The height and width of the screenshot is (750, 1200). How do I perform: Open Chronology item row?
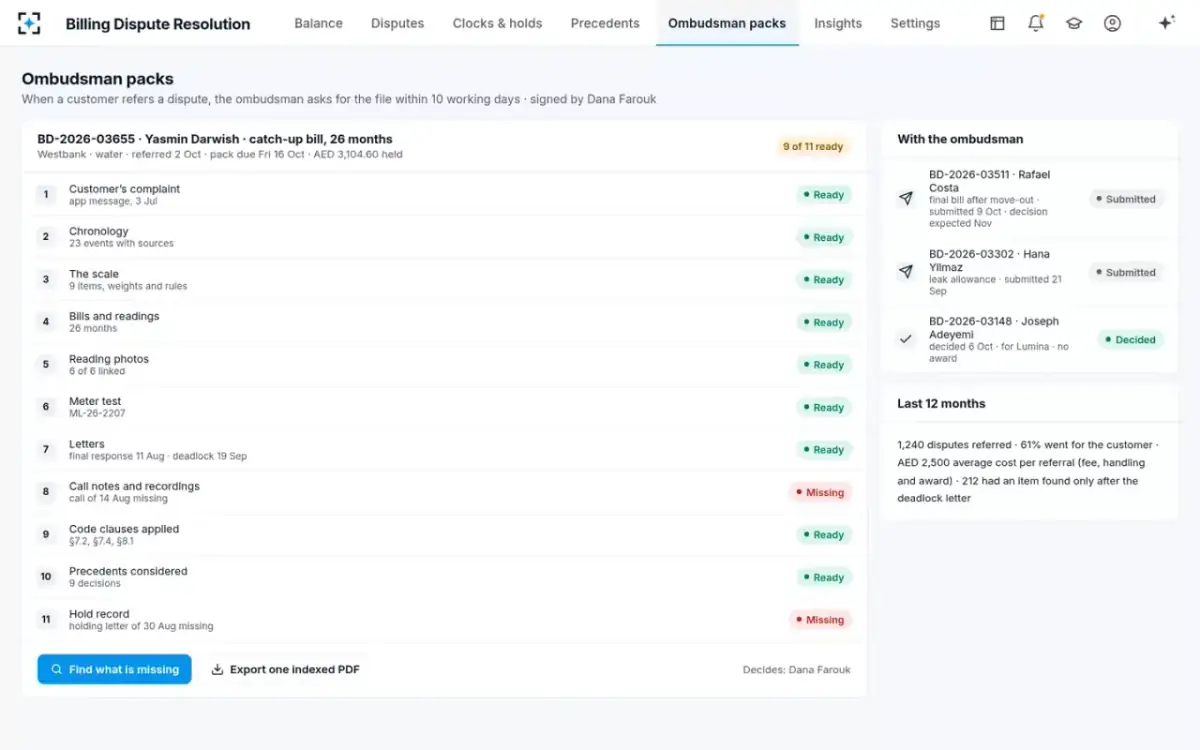tap(444, 237)
